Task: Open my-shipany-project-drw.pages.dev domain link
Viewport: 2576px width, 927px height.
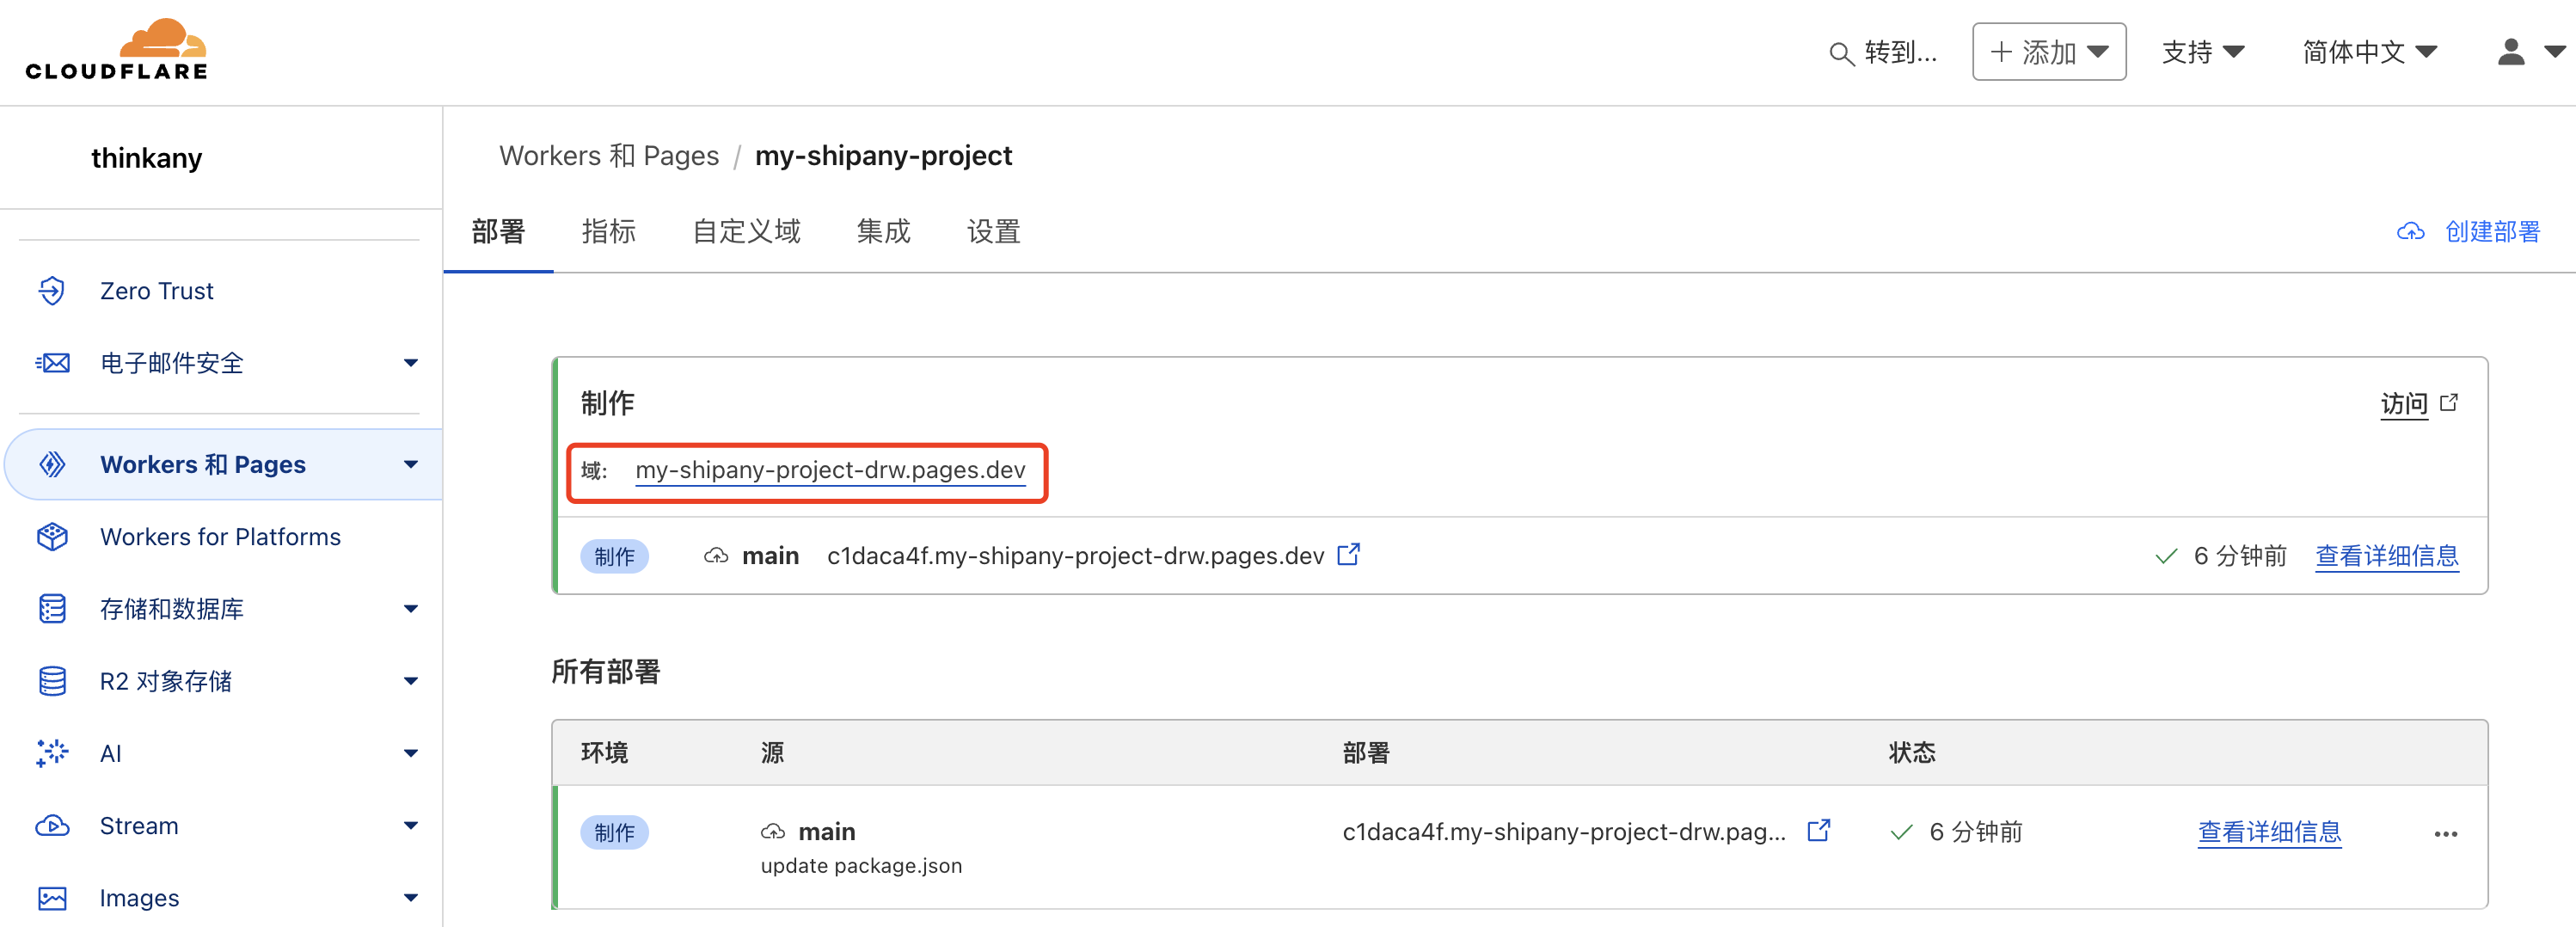Action: pos(830,470)
